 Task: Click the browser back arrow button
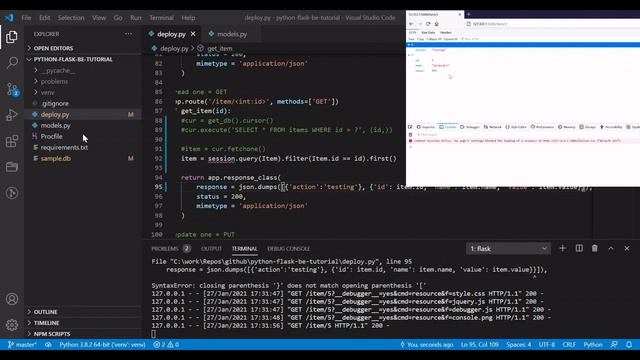pyautogui.click(x=411, y=24)
